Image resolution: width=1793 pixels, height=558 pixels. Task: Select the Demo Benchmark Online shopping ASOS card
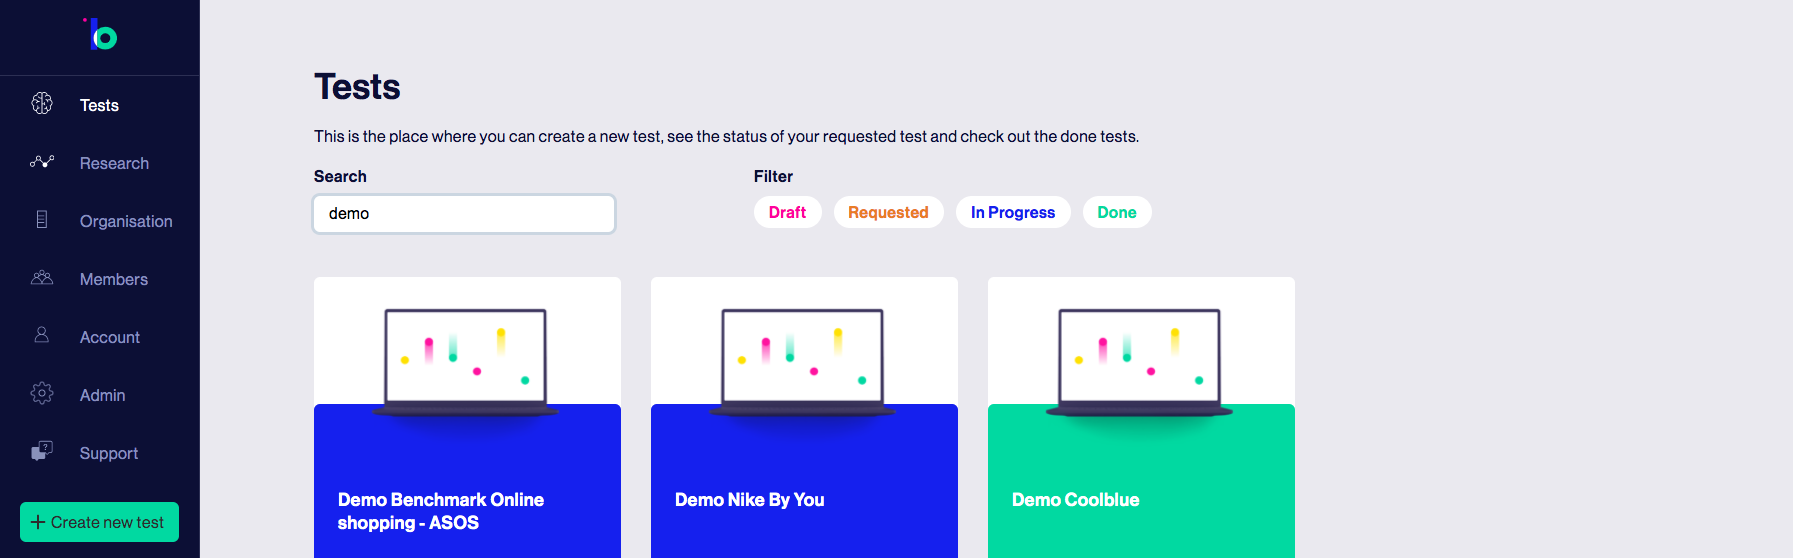tap(467, 418)
